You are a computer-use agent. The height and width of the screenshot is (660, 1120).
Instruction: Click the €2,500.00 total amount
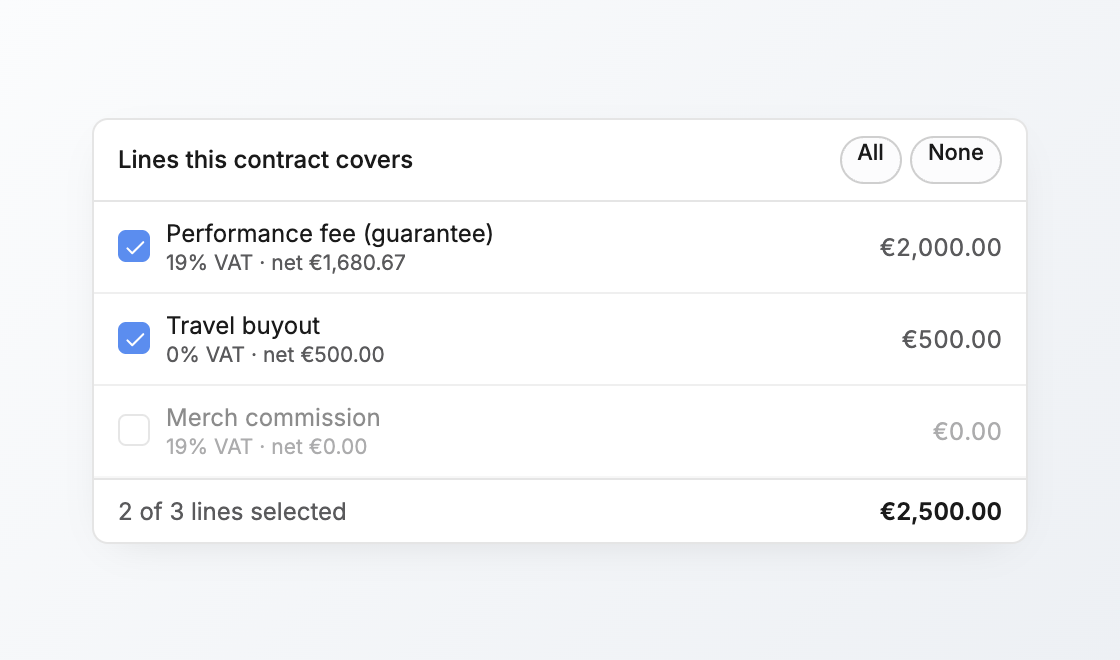click(x=940, y=511)
